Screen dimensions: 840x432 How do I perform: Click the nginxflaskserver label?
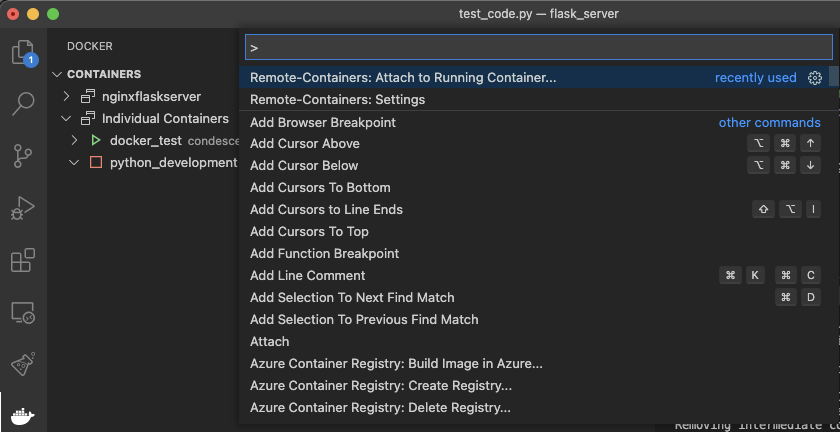click(152, 97)
